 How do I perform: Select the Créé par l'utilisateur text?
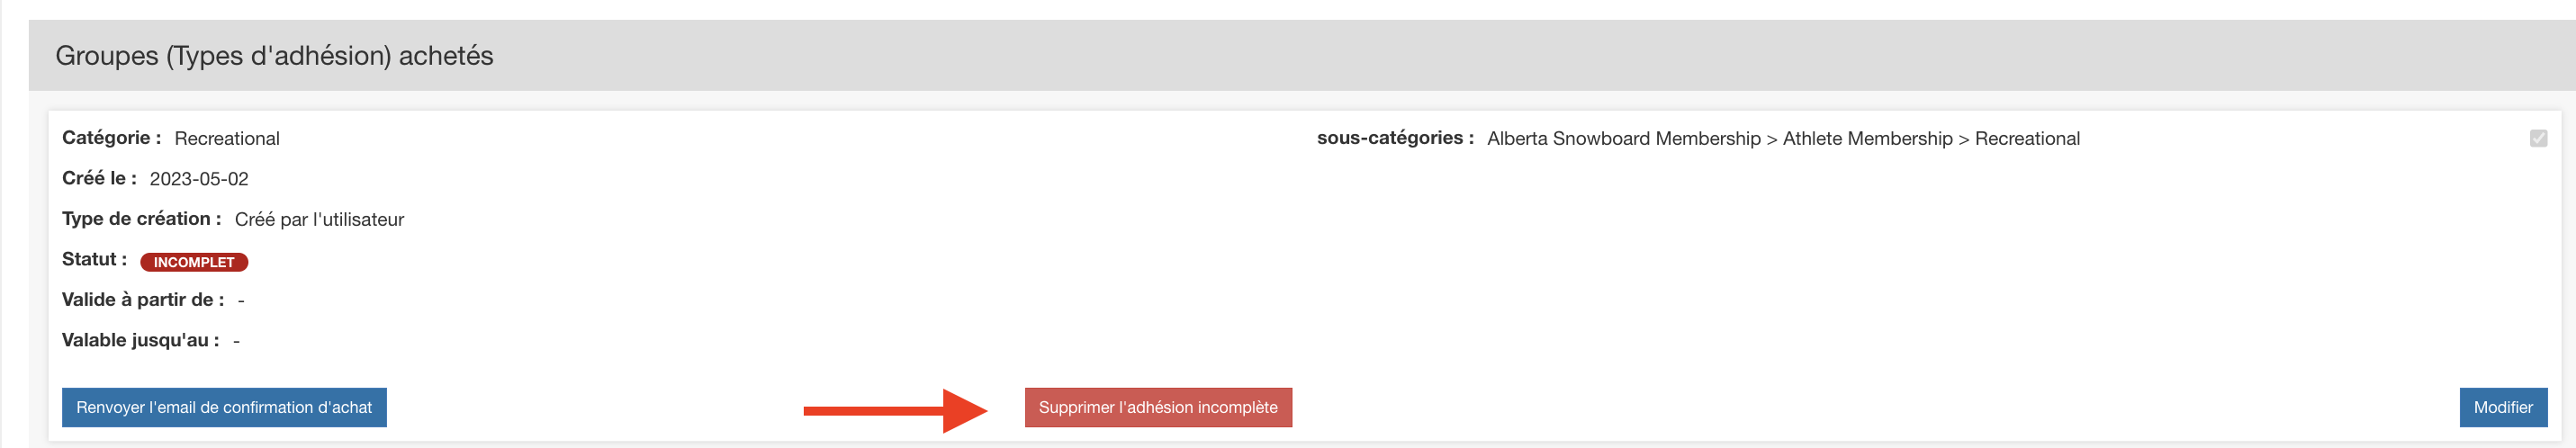point(319,220)
